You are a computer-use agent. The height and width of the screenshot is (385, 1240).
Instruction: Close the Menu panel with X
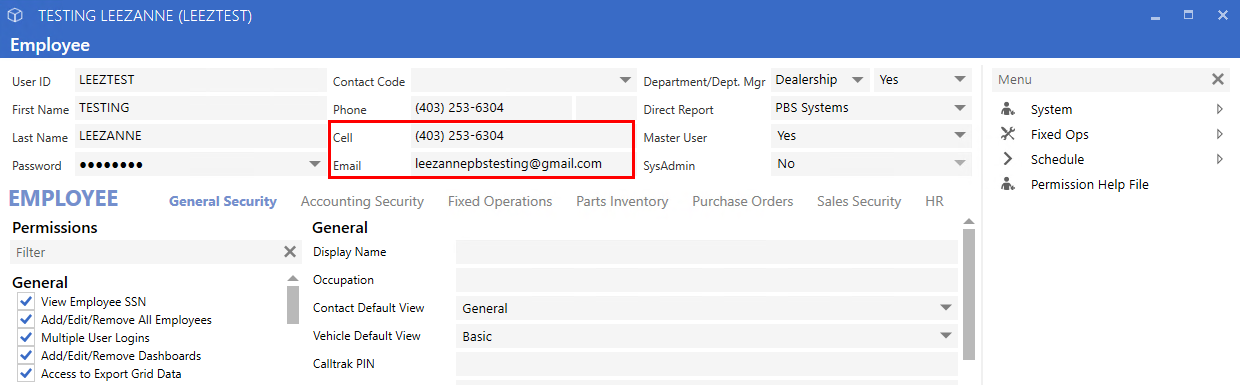point(1218,79)
